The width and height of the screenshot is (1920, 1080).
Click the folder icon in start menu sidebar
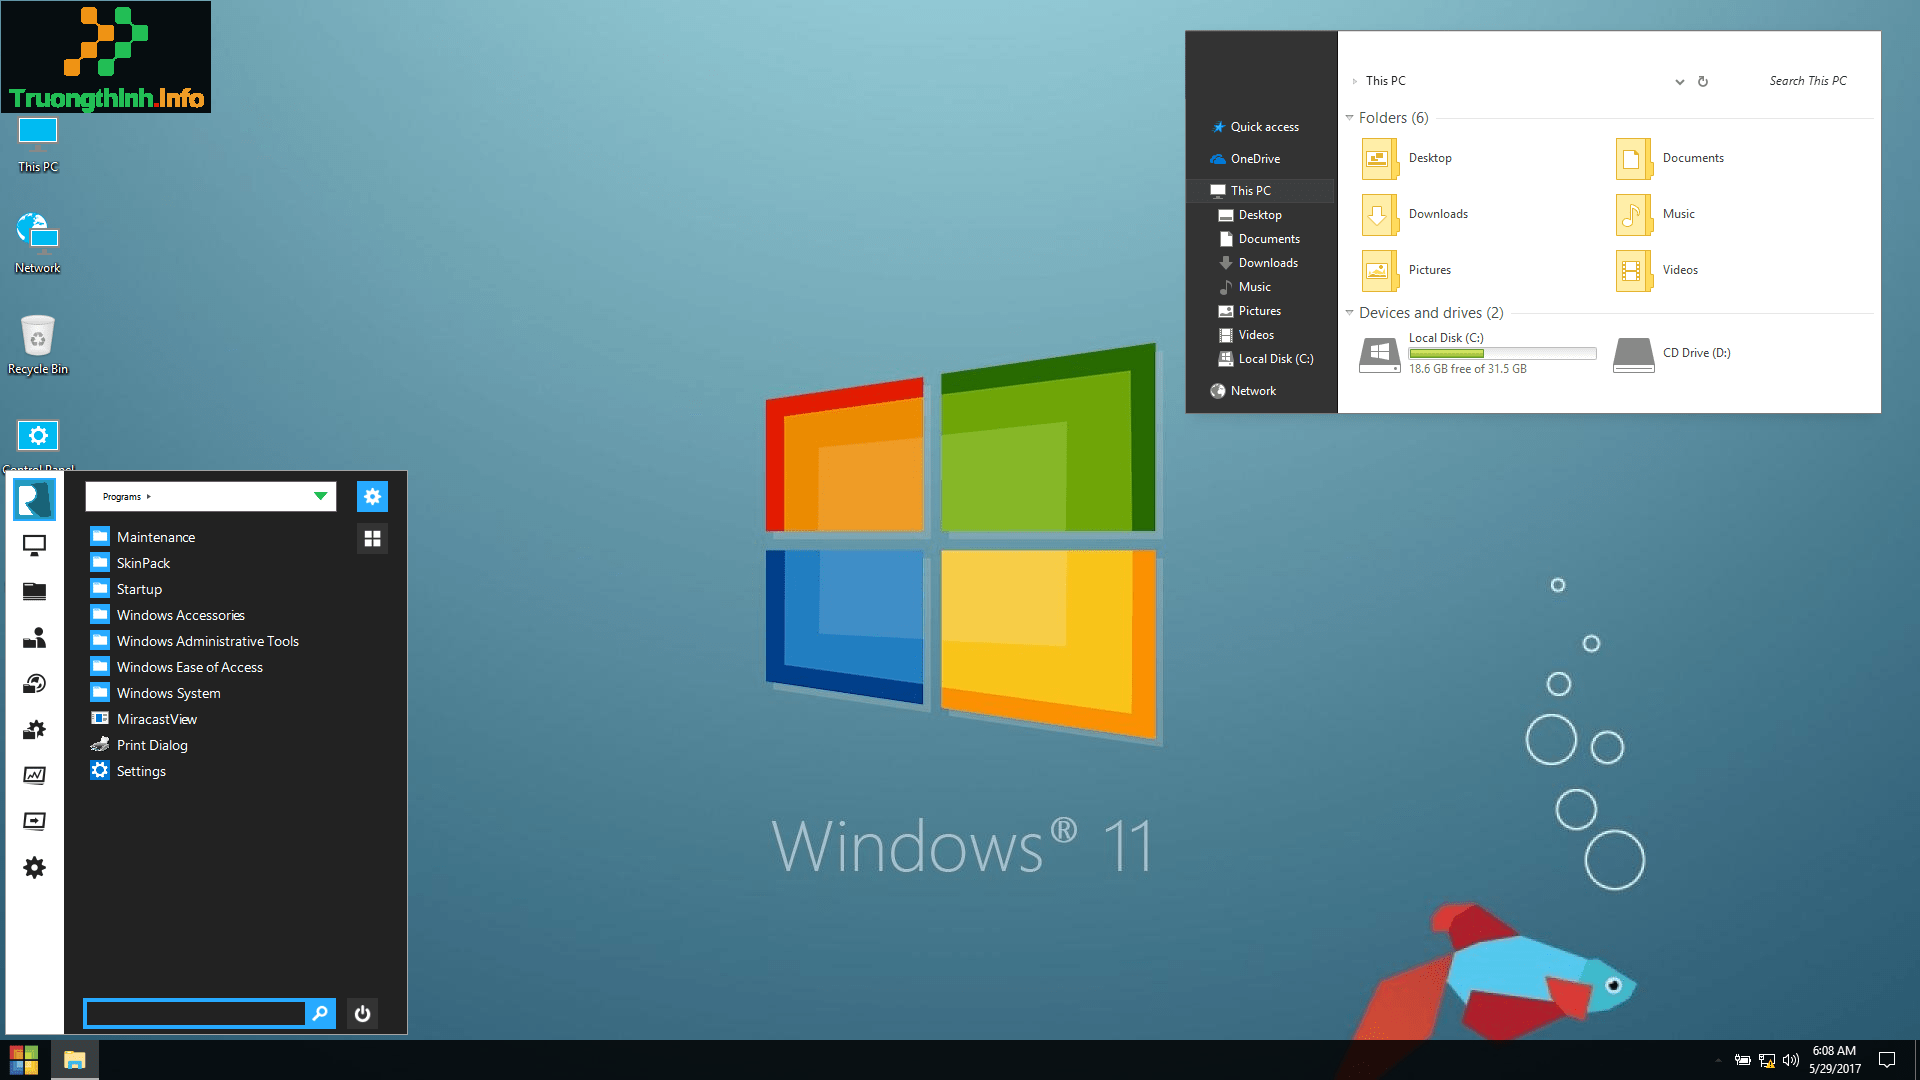[34, 591]
